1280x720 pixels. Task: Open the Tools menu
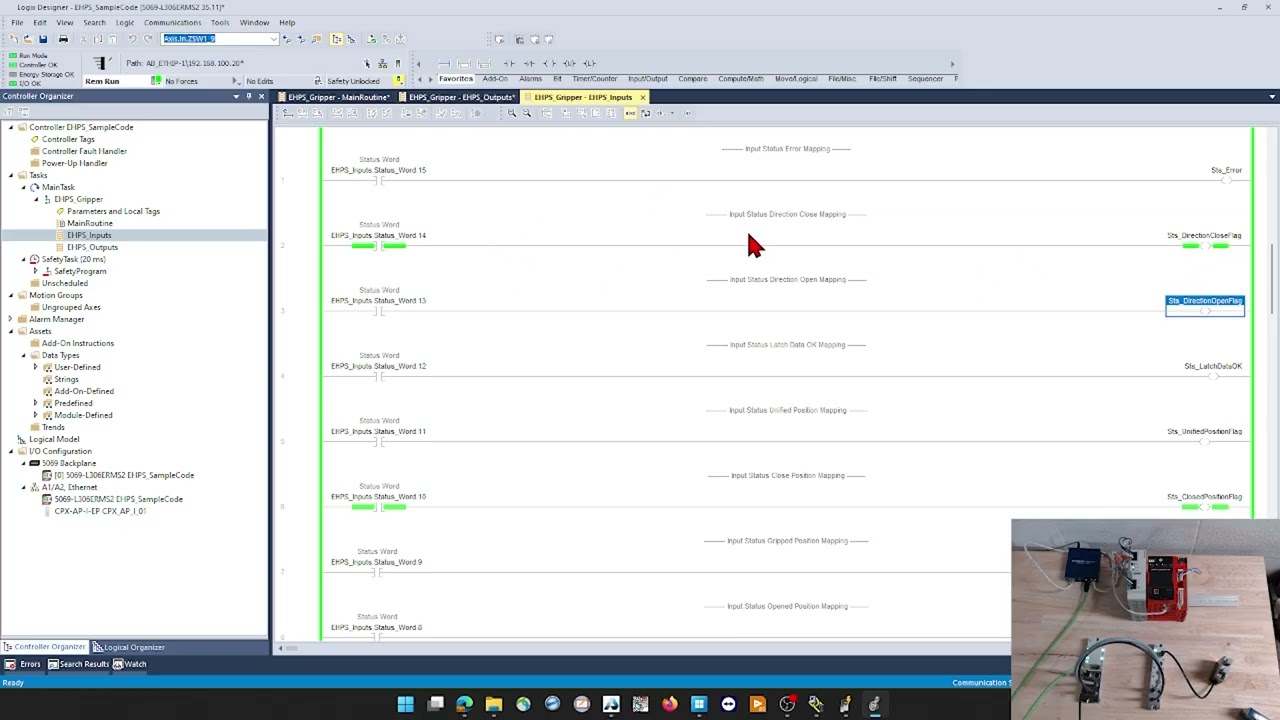pyautogui.click(x=220, y=22)
